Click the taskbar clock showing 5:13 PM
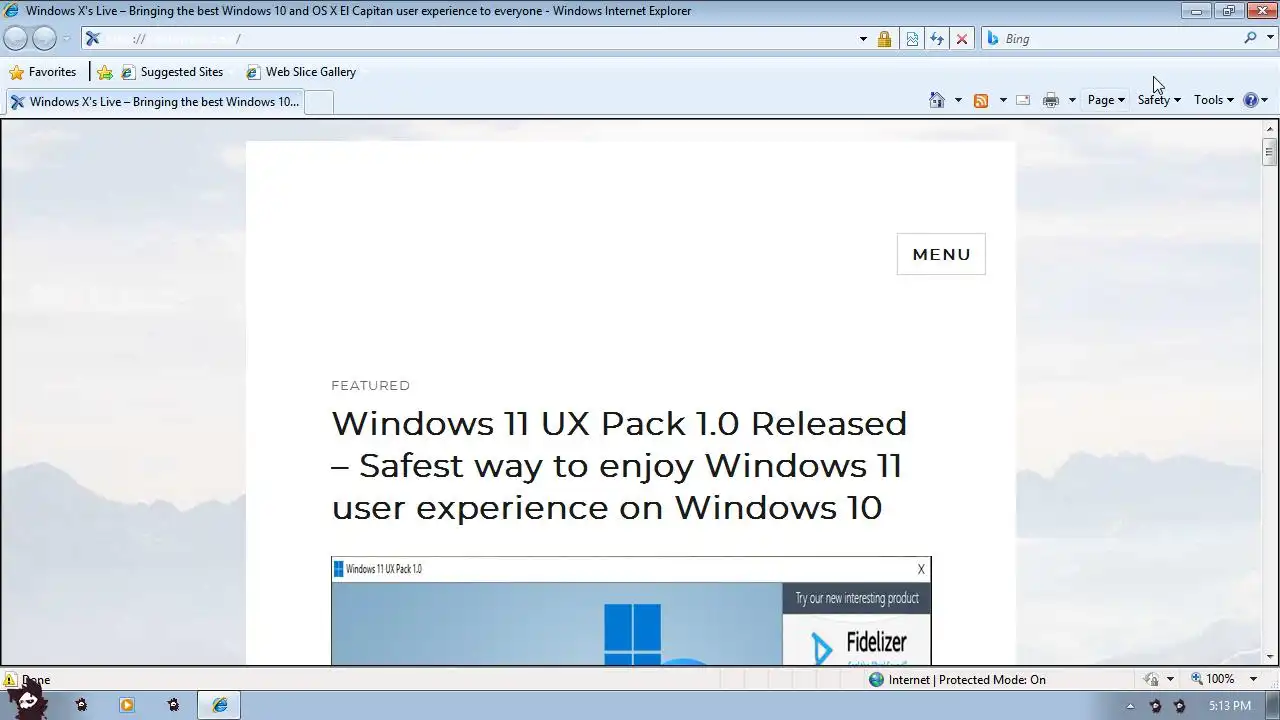This screenshot has width=1280, height=720. [1229, 706]
